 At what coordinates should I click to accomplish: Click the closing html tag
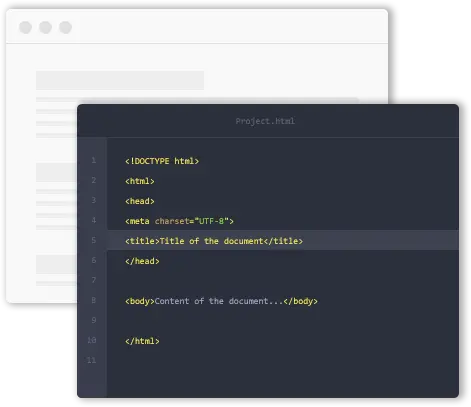142,341
